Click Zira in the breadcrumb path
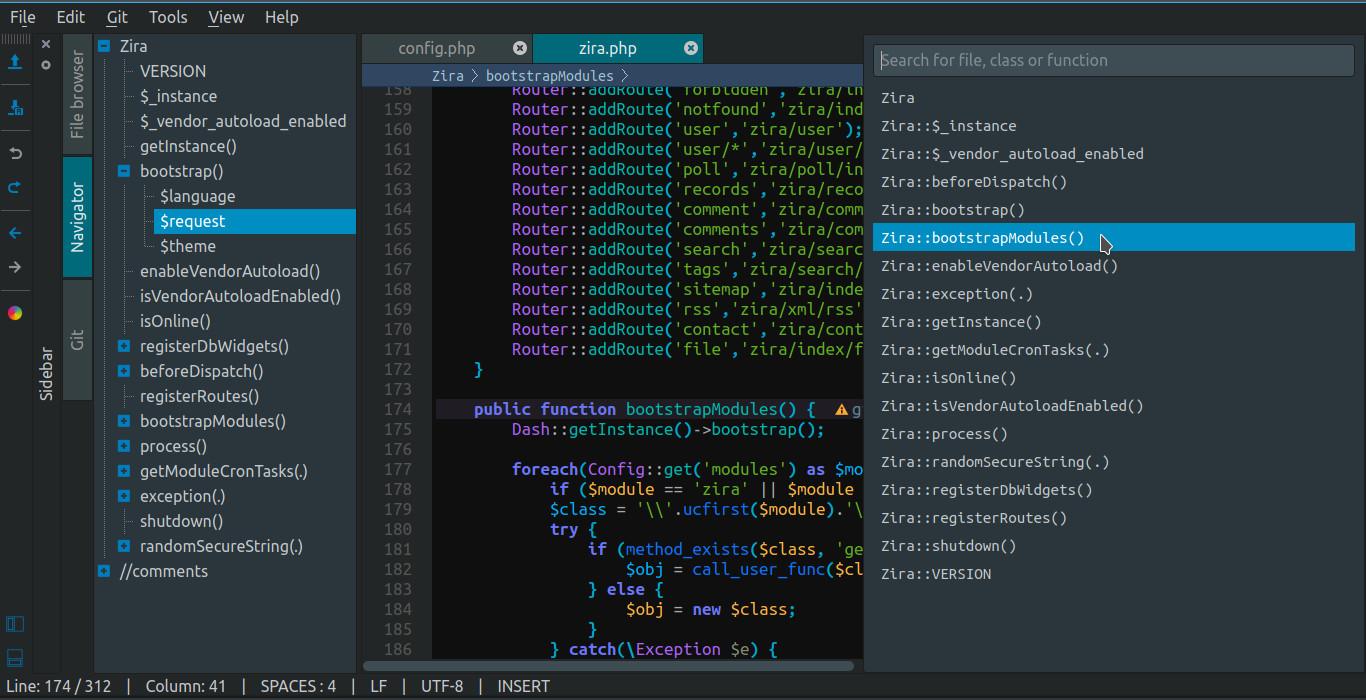This screenshot has width=1366, height=700. [447, 76]
